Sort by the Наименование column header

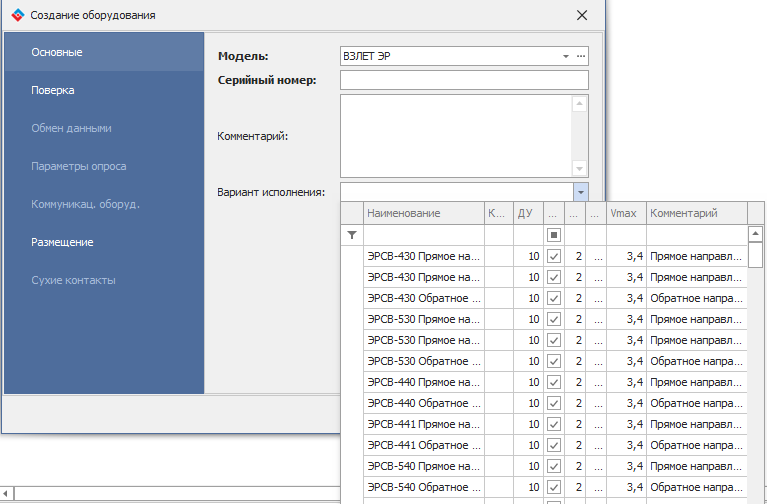[424, 213]
